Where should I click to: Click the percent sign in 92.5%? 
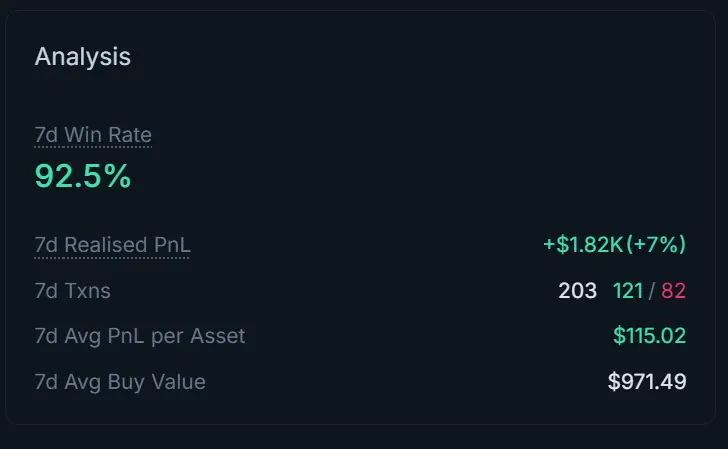point(119,176)
